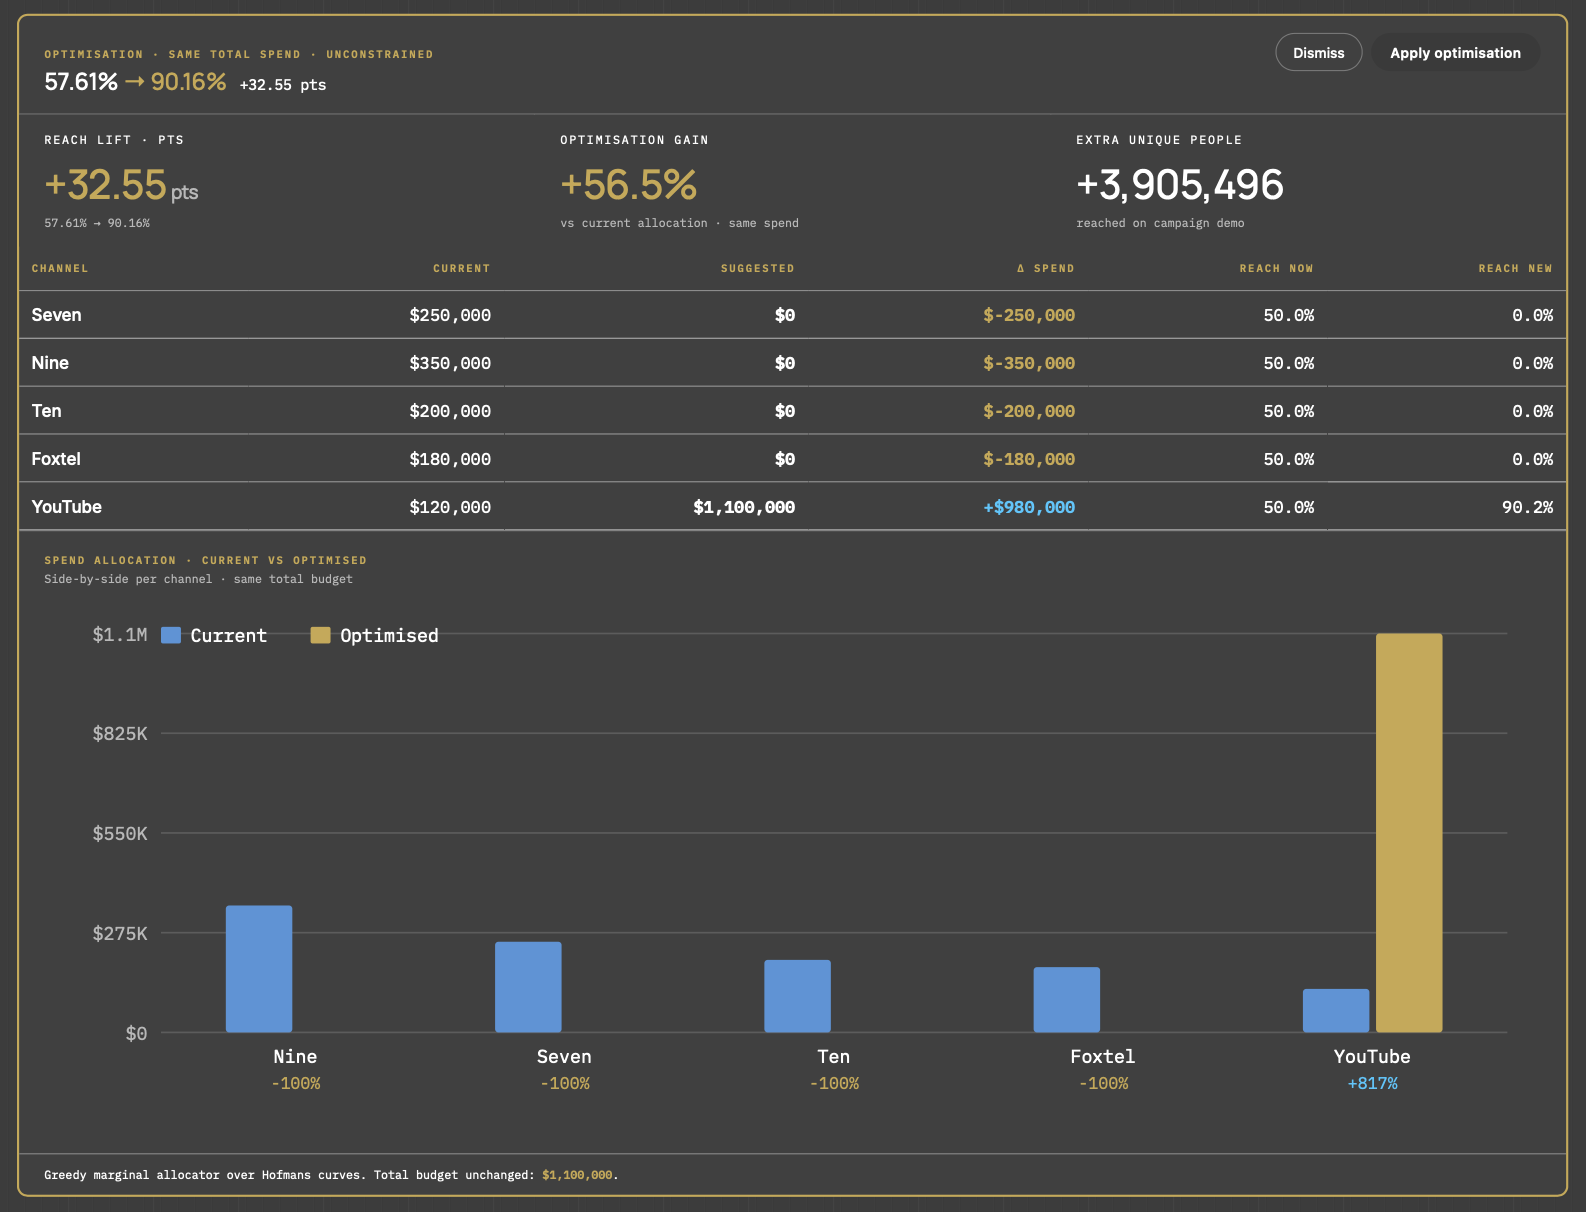Click Foxtel's current spend $180,000
Viewport: 1586px width, 1212px height.
tap(450, 459)
